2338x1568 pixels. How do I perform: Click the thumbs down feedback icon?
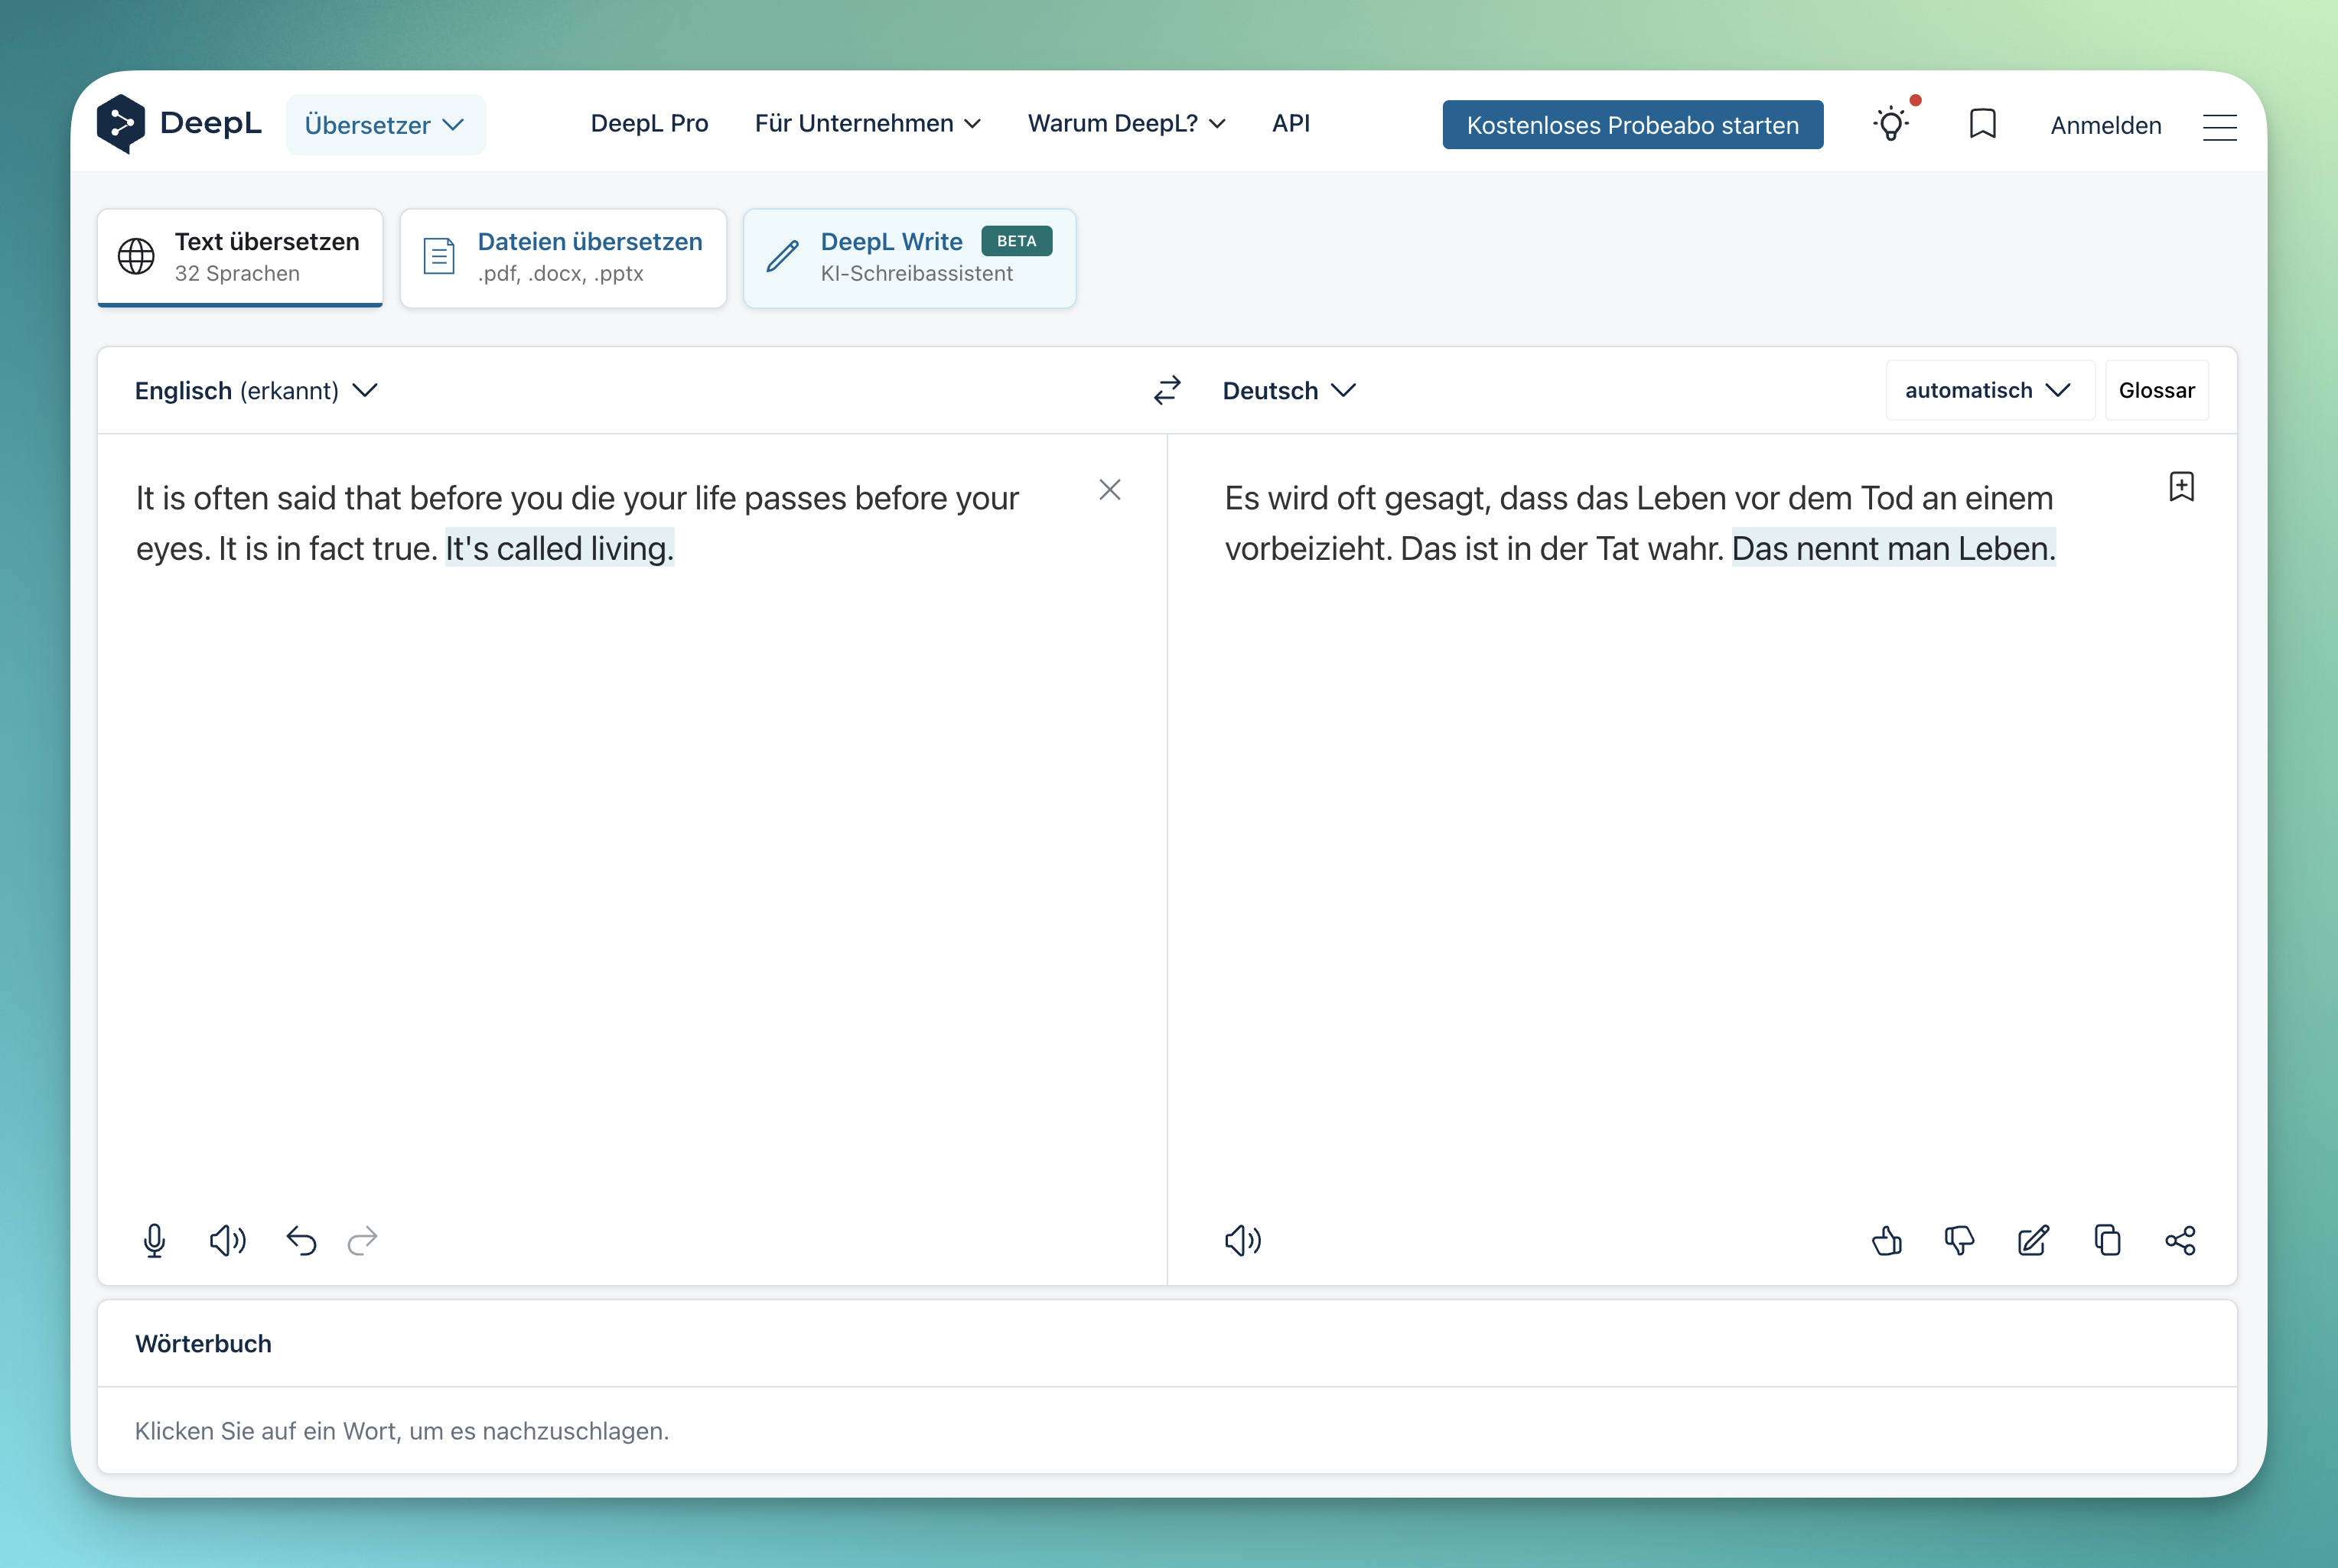(1959, 1240)
